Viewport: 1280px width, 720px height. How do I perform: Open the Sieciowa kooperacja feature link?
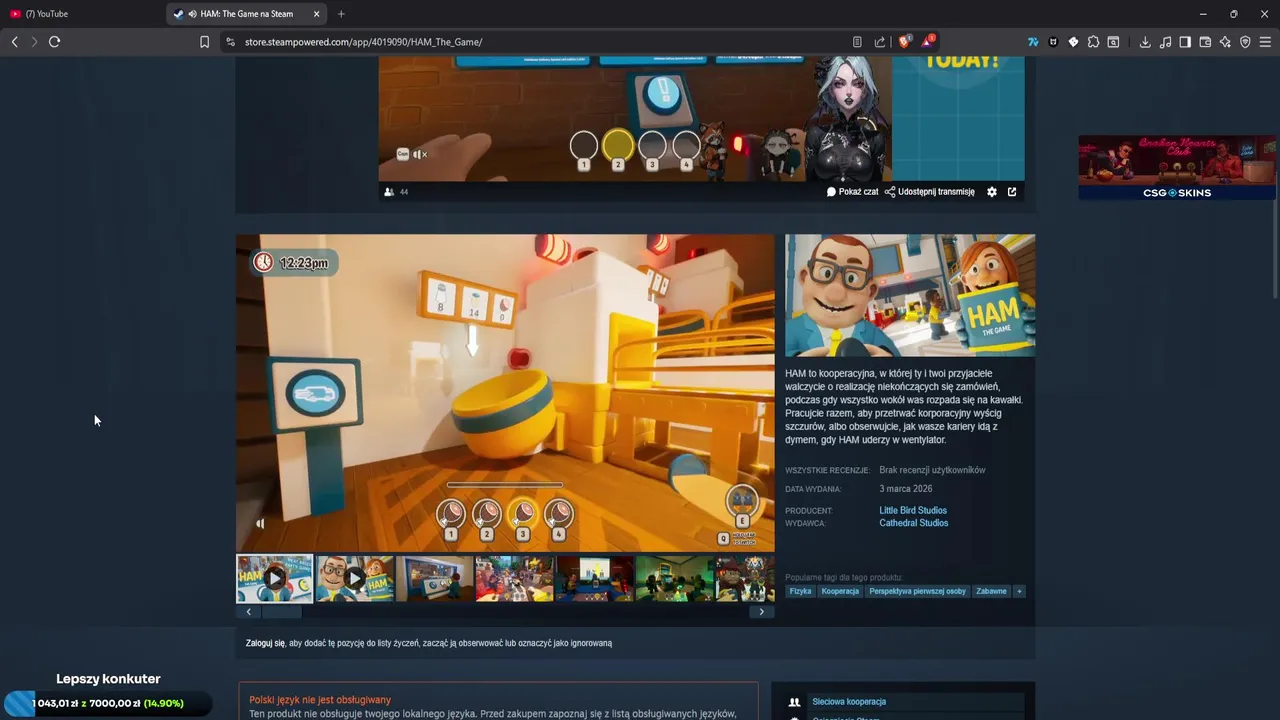click(x=849, y=702)
